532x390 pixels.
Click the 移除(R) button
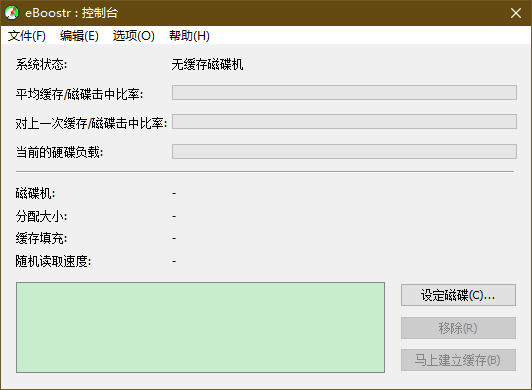point(458,328)
